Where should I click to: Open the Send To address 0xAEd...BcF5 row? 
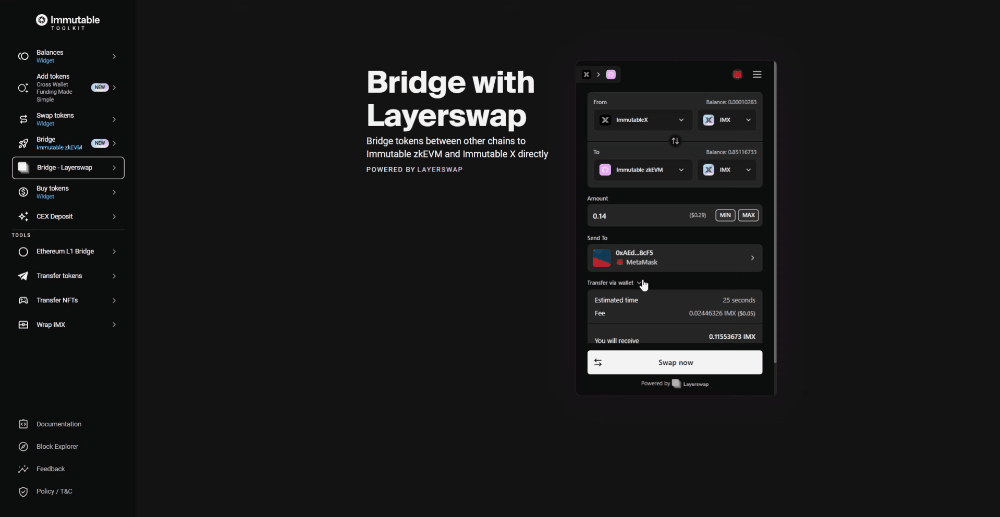click(x=675, y=258)
